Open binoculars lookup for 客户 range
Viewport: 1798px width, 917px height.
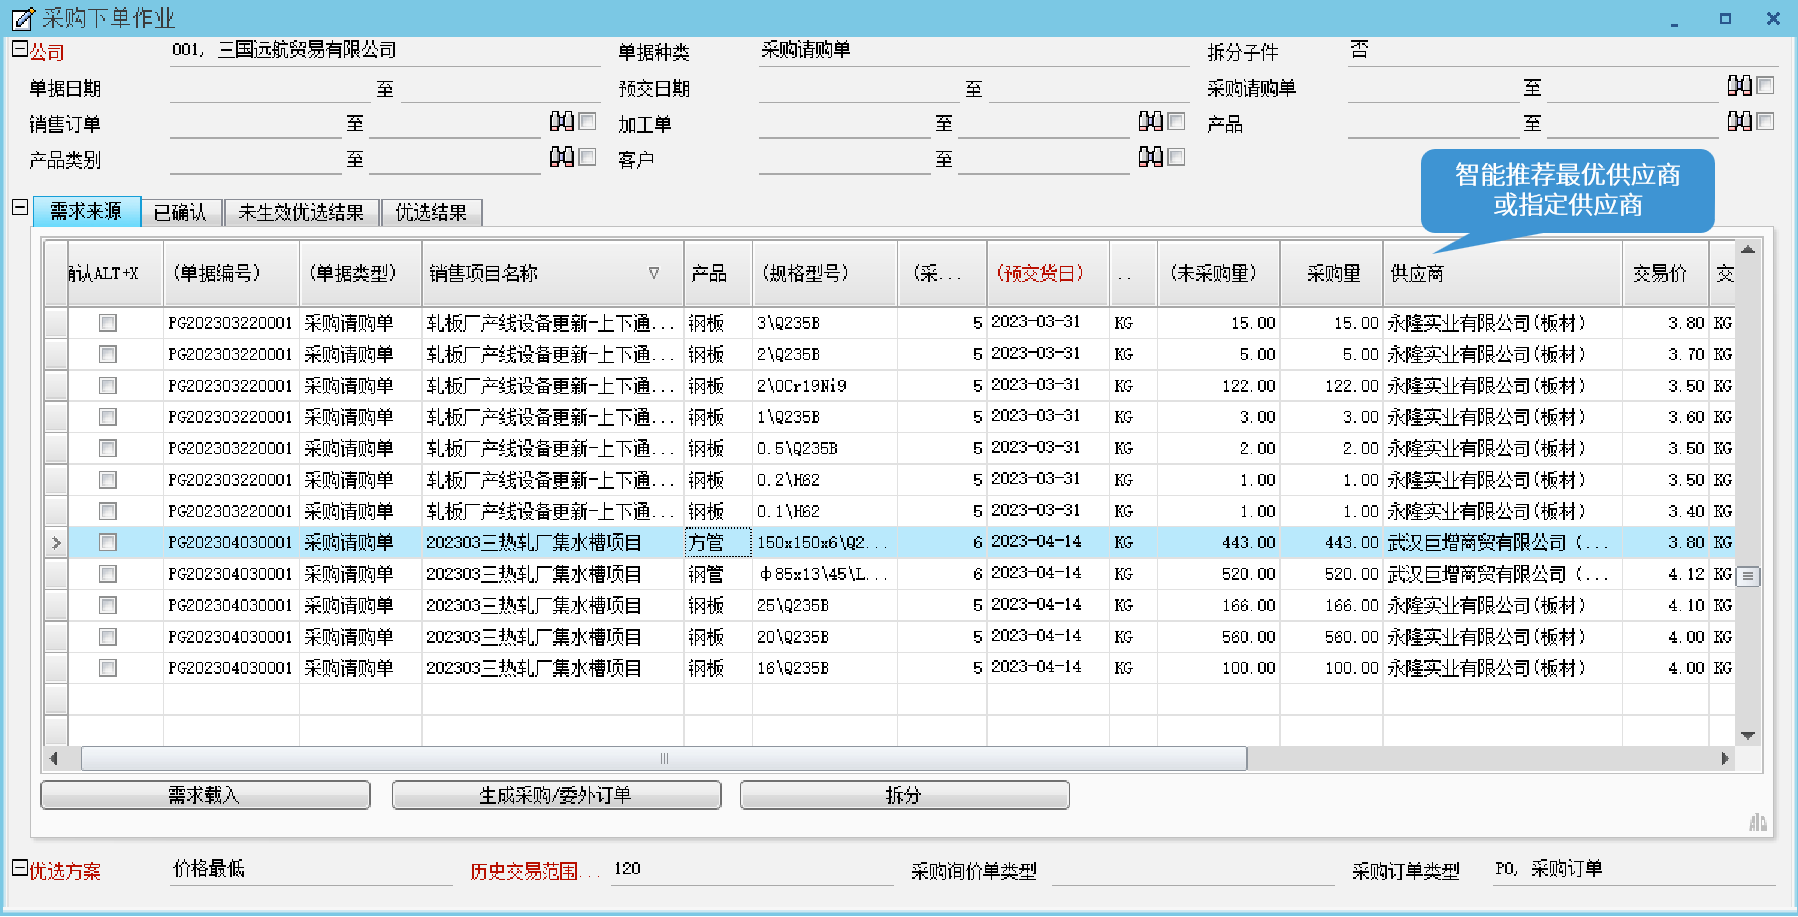[1151, 157]
